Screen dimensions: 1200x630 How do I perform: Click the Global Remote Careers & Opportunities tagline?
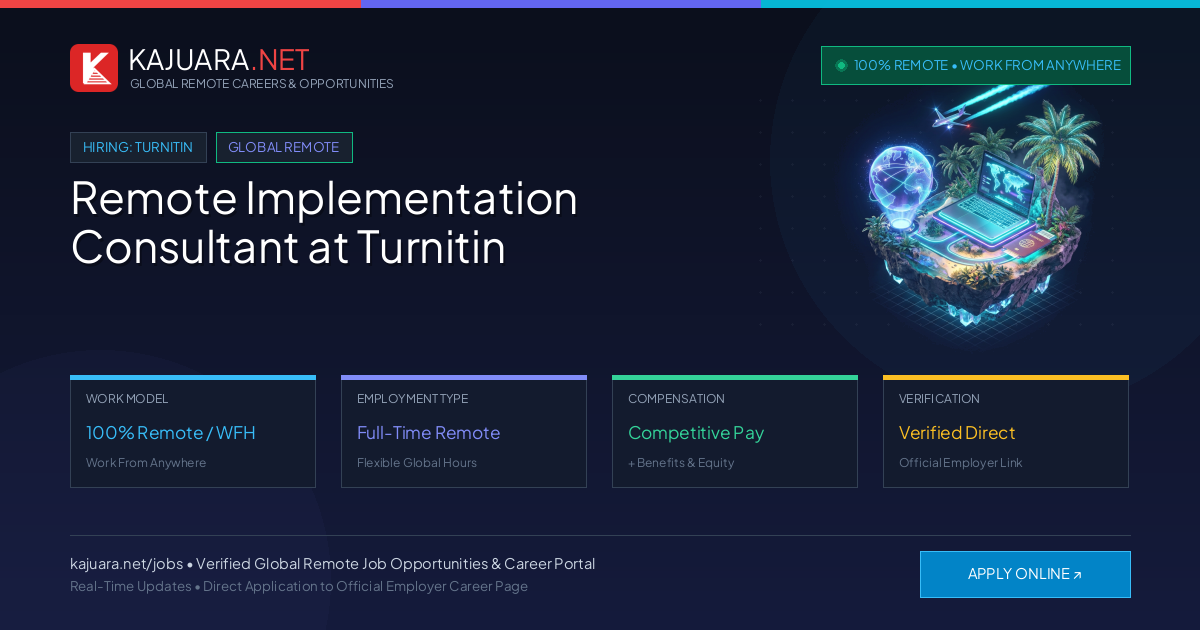click(262, 84)
